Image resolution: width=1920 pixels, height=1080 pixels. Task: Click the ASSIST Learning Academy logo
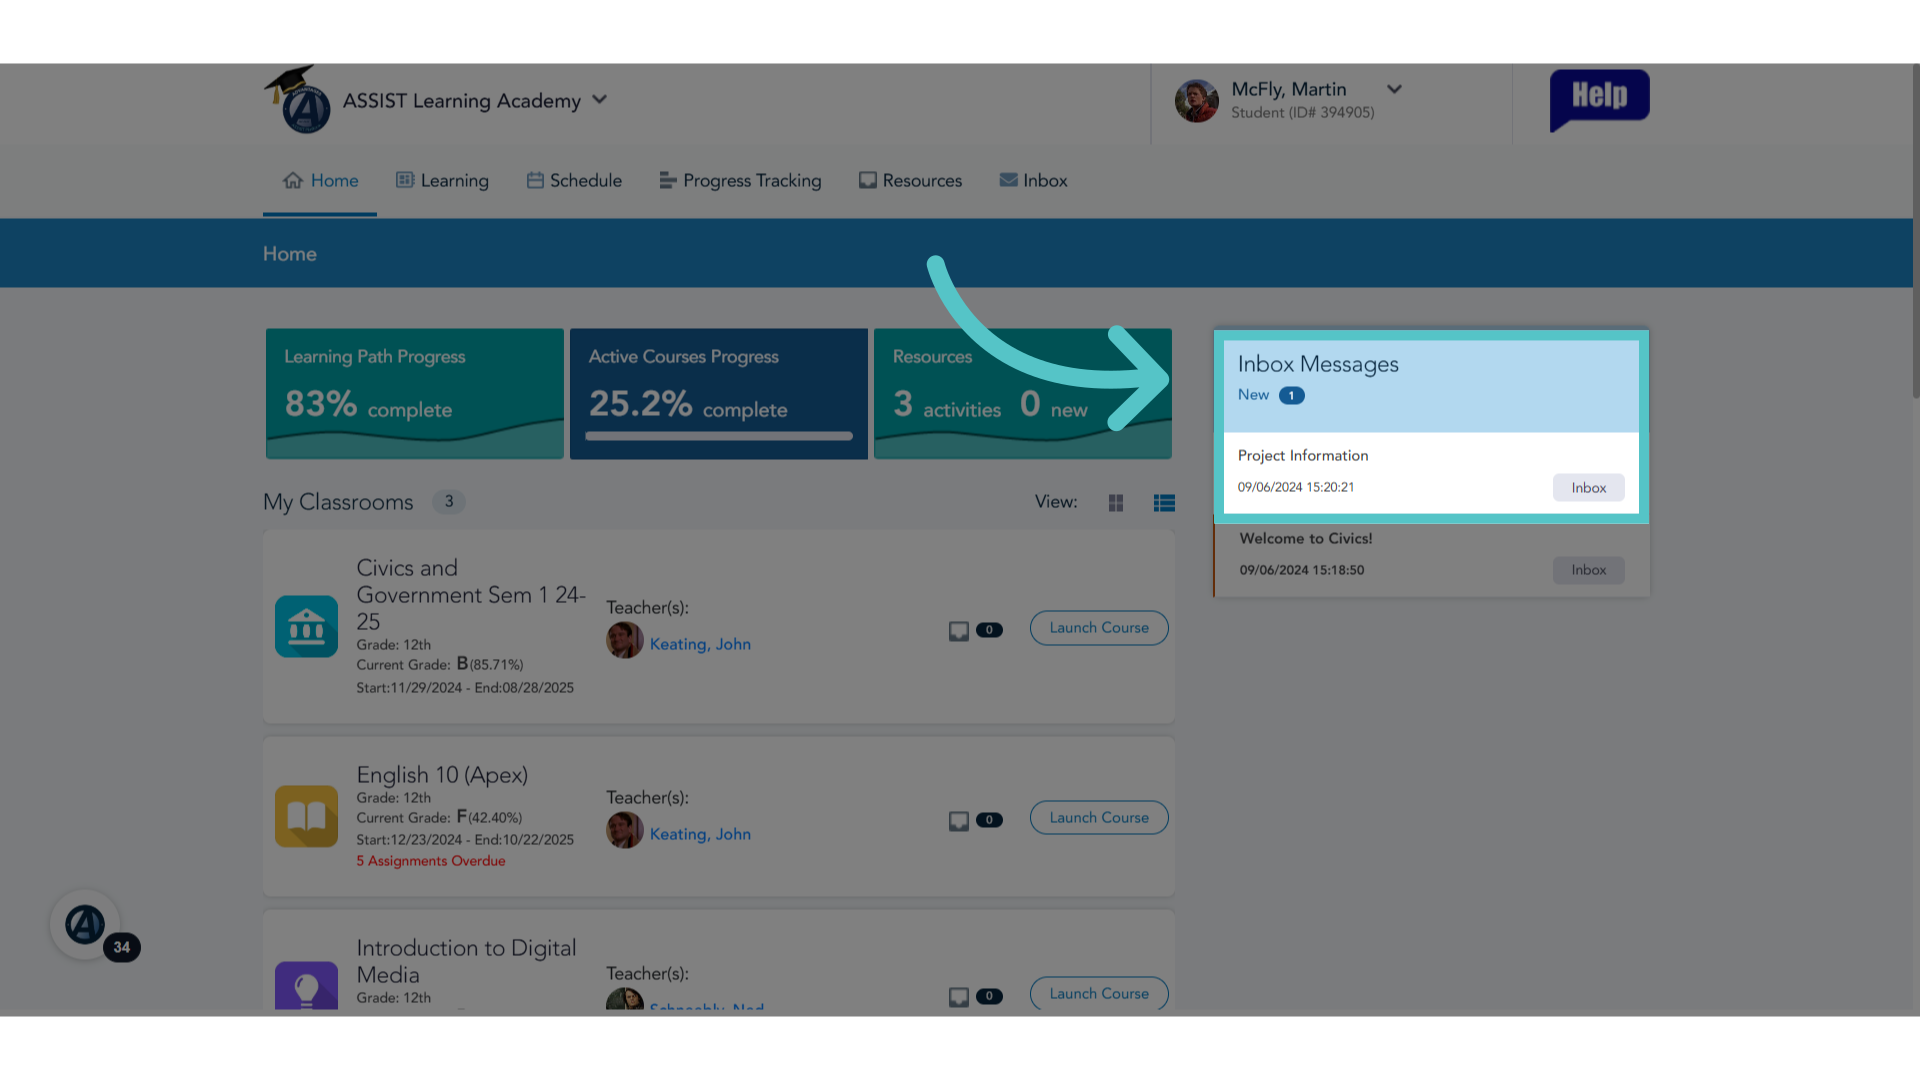pyautogui.click(x=298, y=101)
